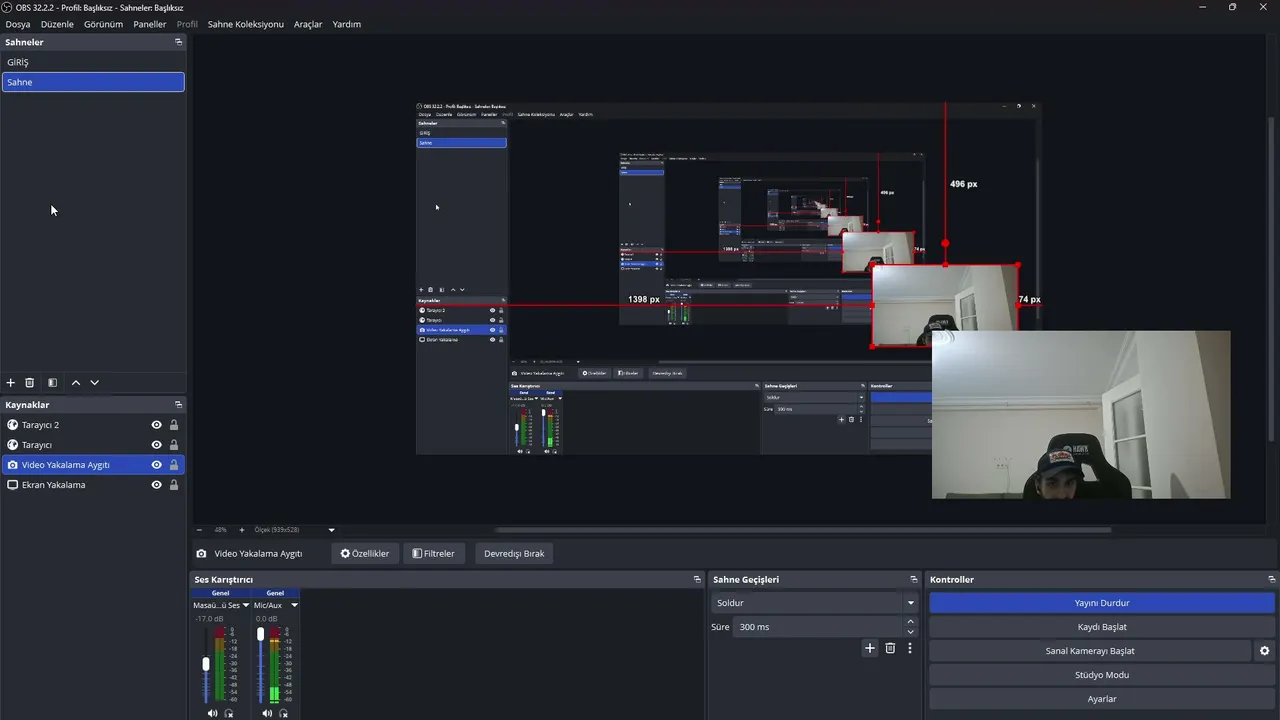
Task: Hide the Tarayıcı source
Action: pyautogui.click(x=157, y=445)
